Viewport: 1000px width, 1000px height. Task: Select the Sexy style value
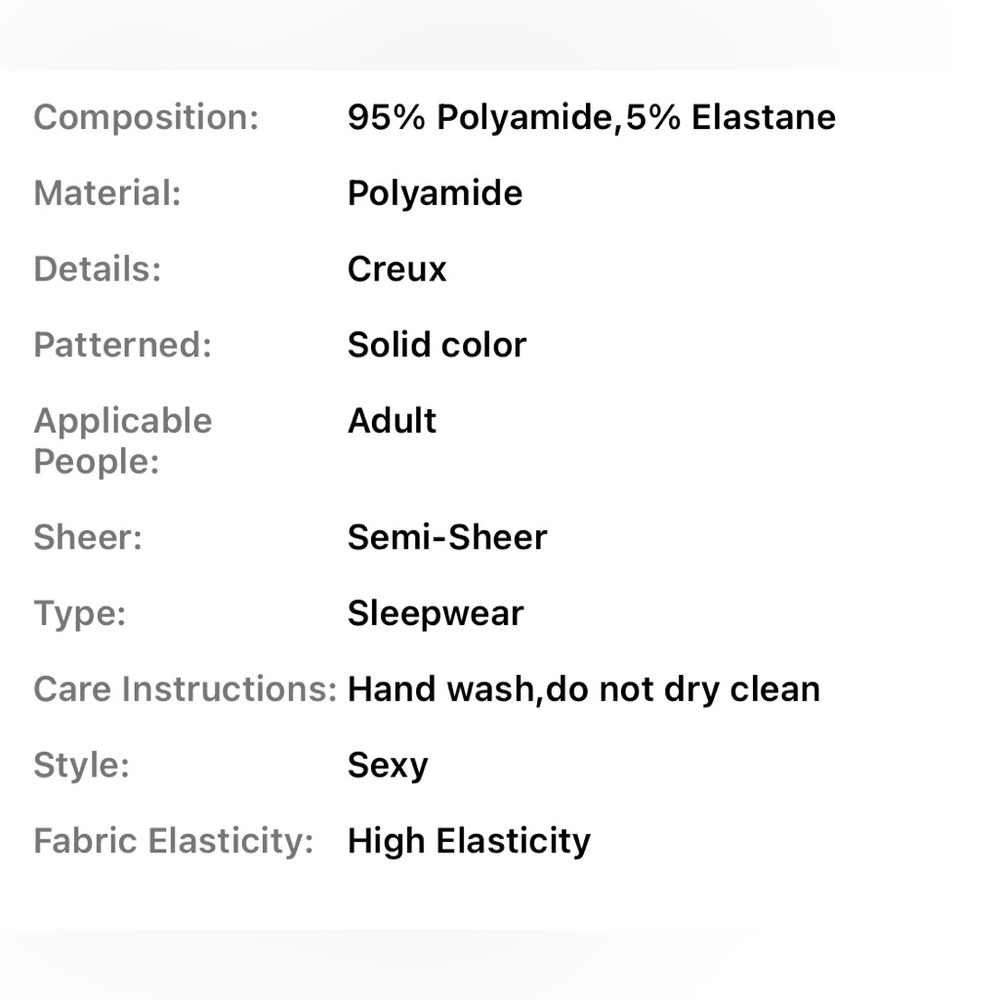coord(388,766)
